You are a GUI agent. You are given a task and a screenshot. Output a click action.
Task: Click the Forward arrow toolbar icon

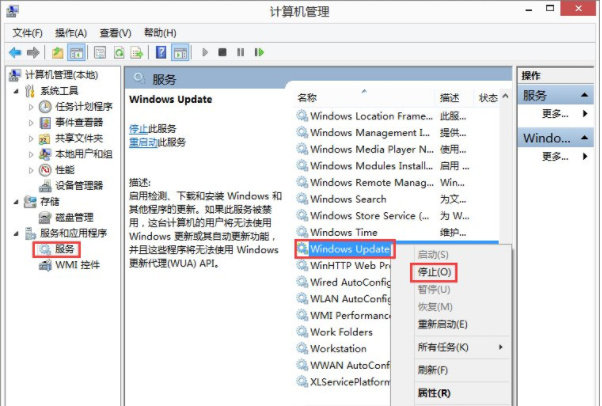[33, 52]
